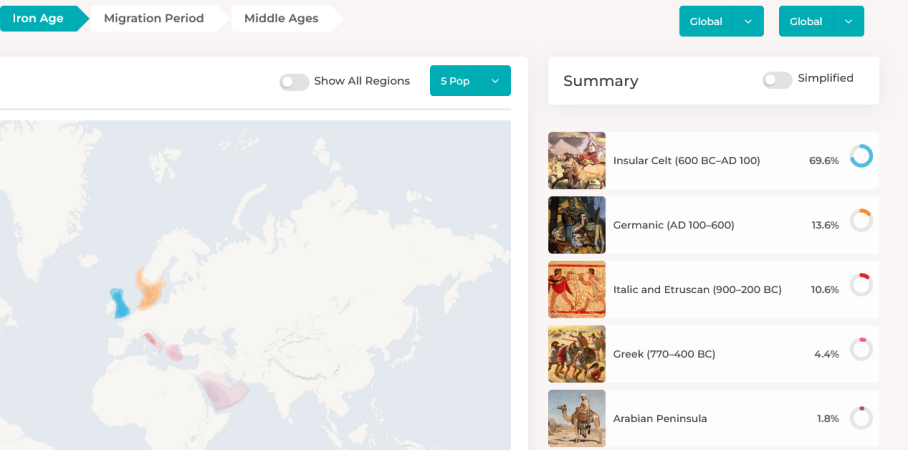This screenshot has height=450, width=908.
Task: Open the second Global dropdown arrow
Action: click(x=848, y=21)
